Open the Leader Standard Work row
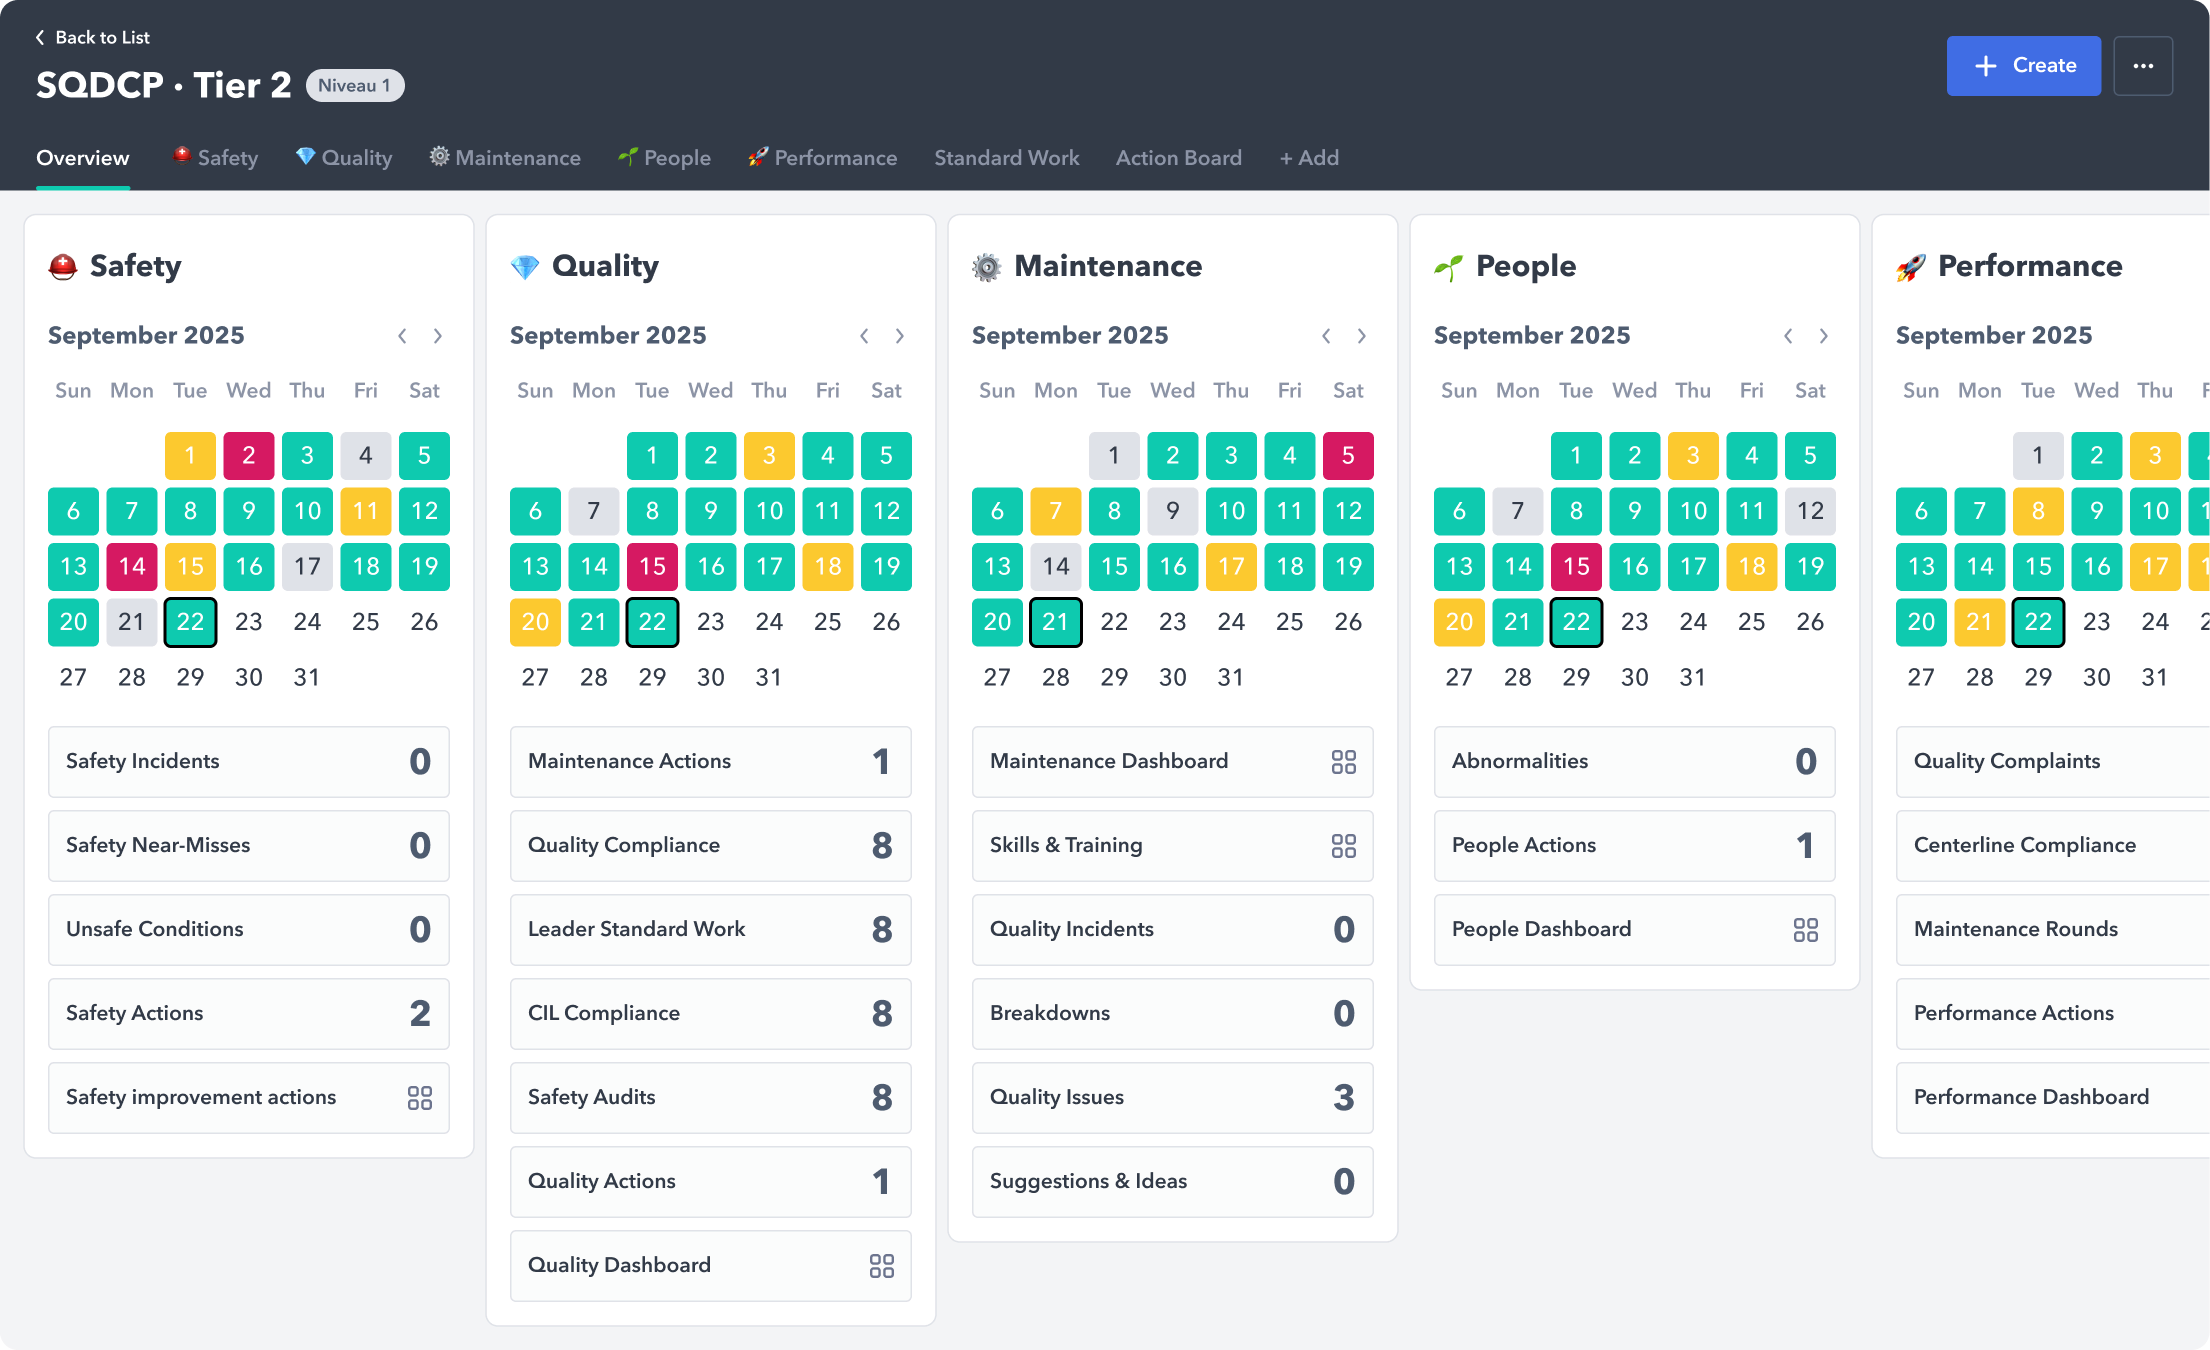Screen dimensions: 2210x1350 point(711,930)
